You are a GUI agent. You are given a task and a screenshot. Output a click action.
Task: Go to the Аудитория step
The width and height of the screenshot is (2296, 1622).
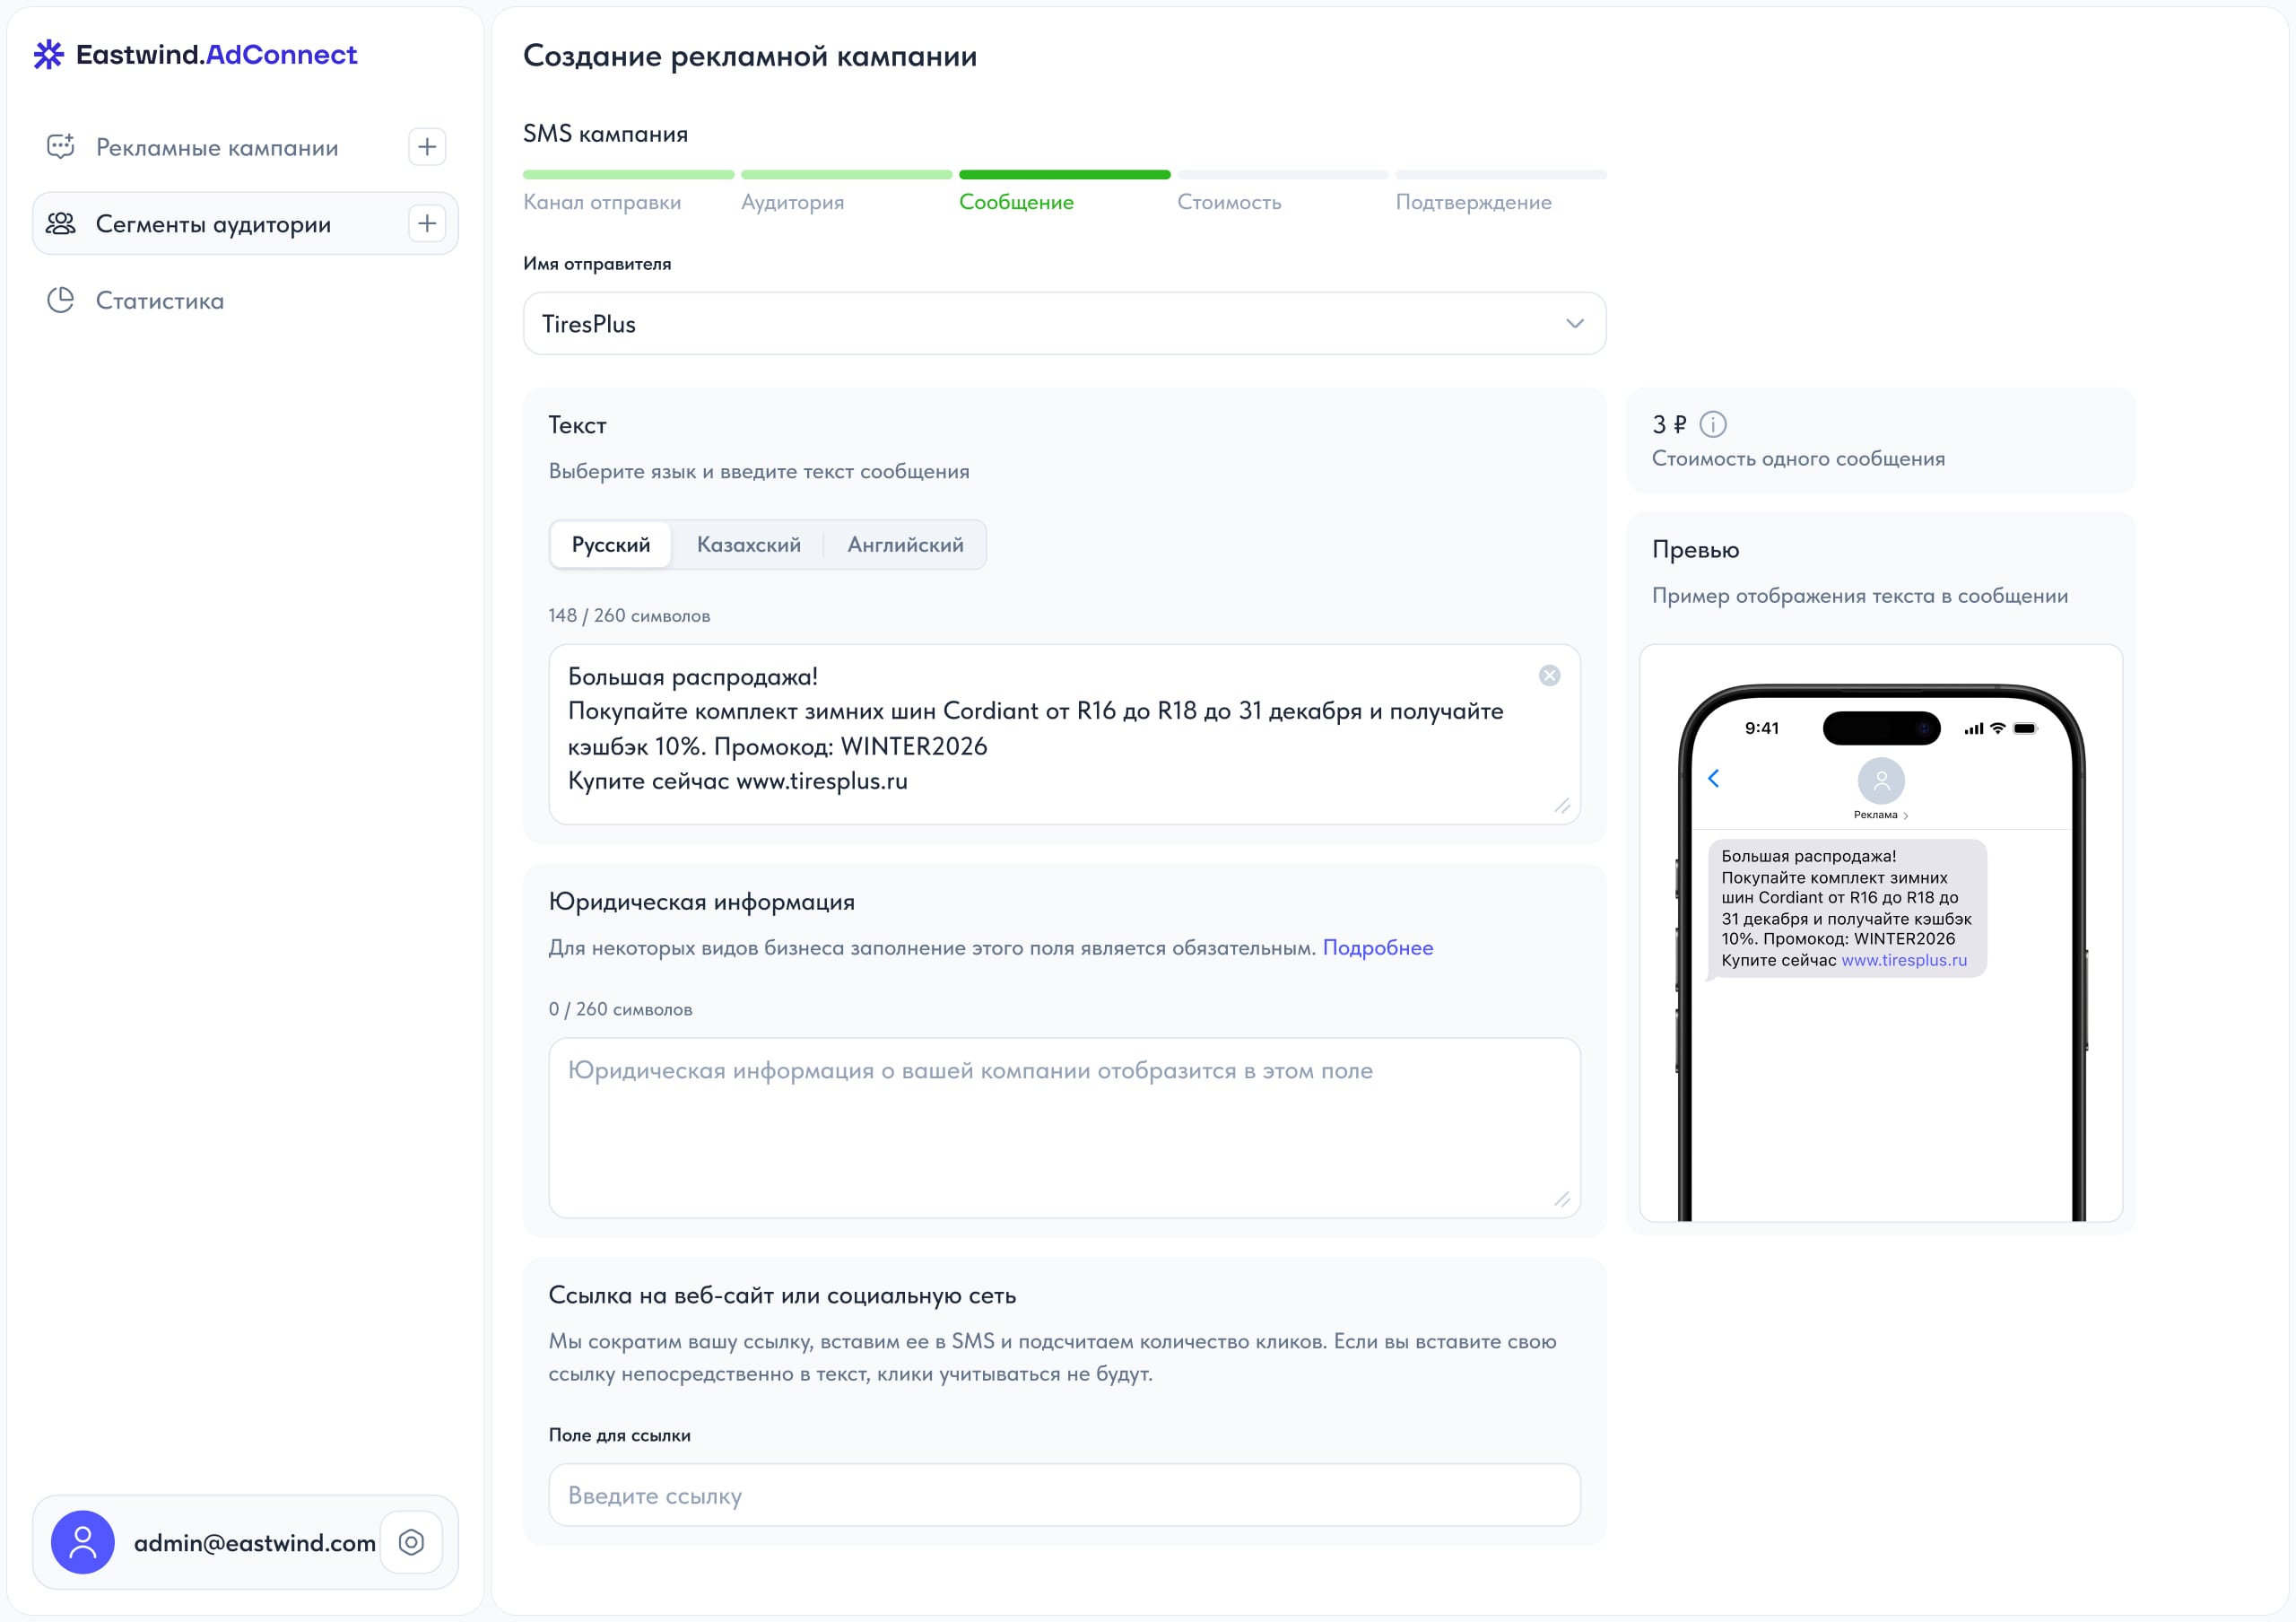792,202
